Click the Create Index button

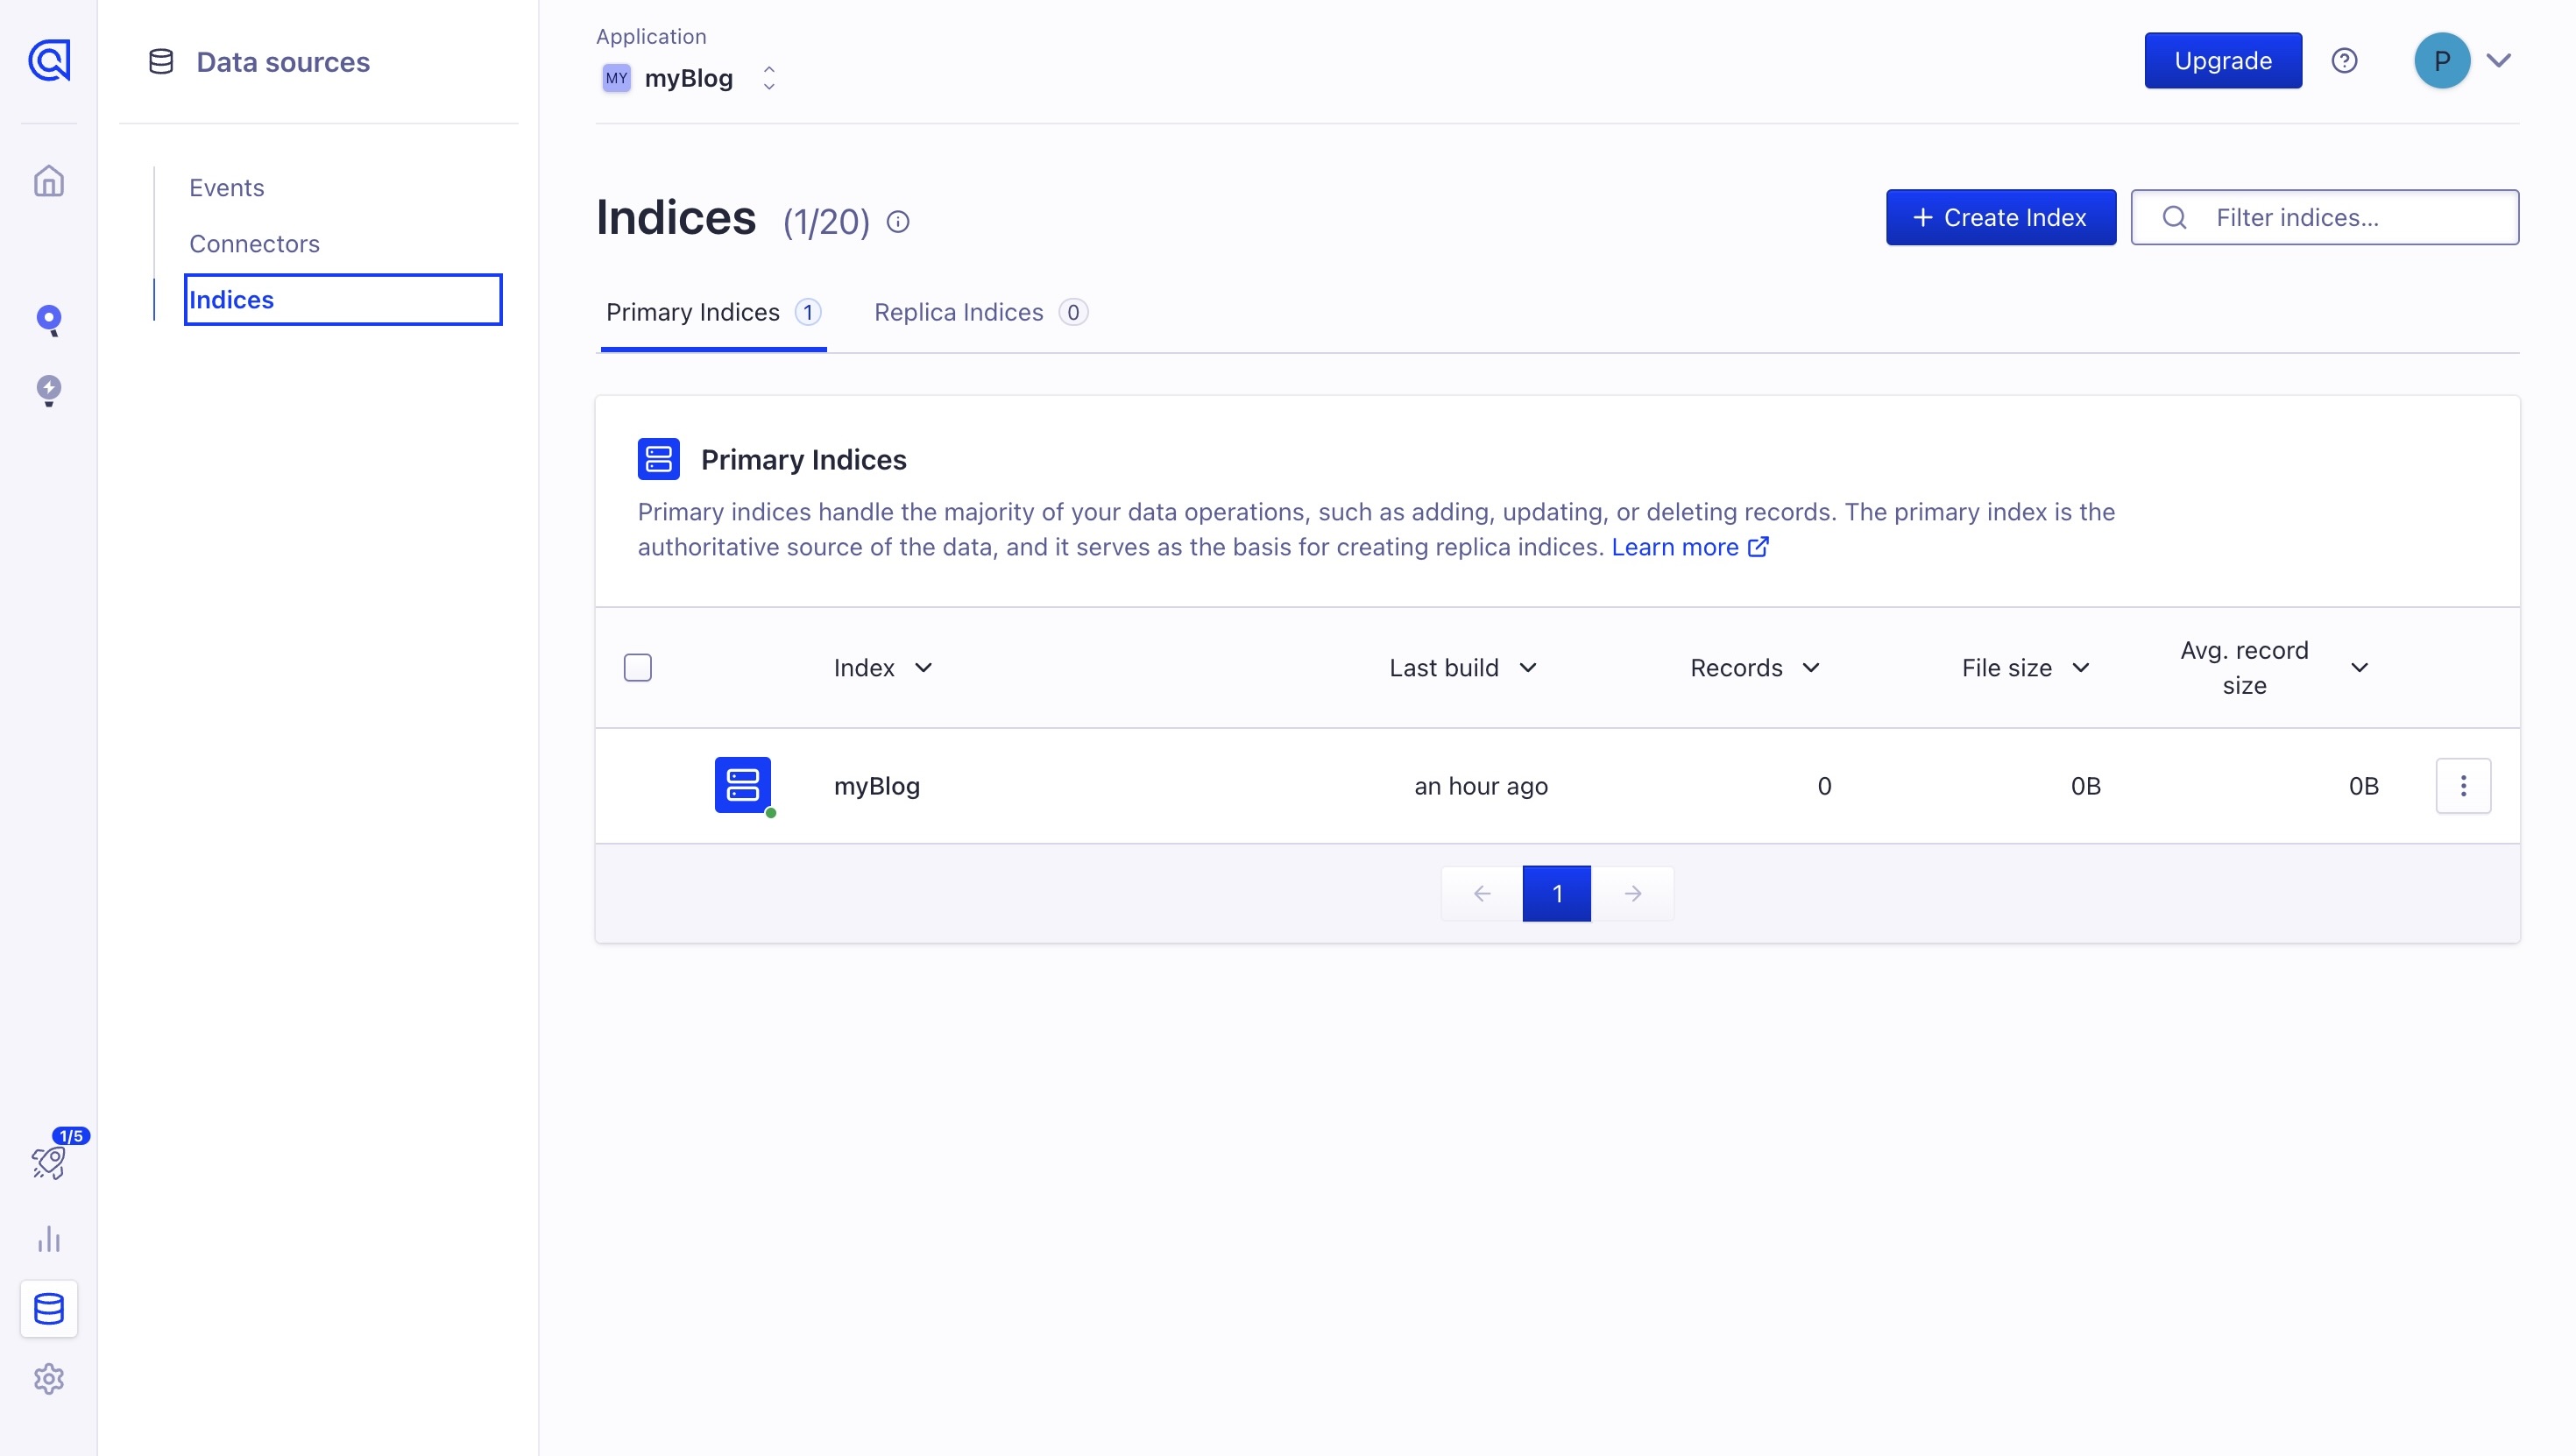pyautogui.click(x=2000, y=217)
